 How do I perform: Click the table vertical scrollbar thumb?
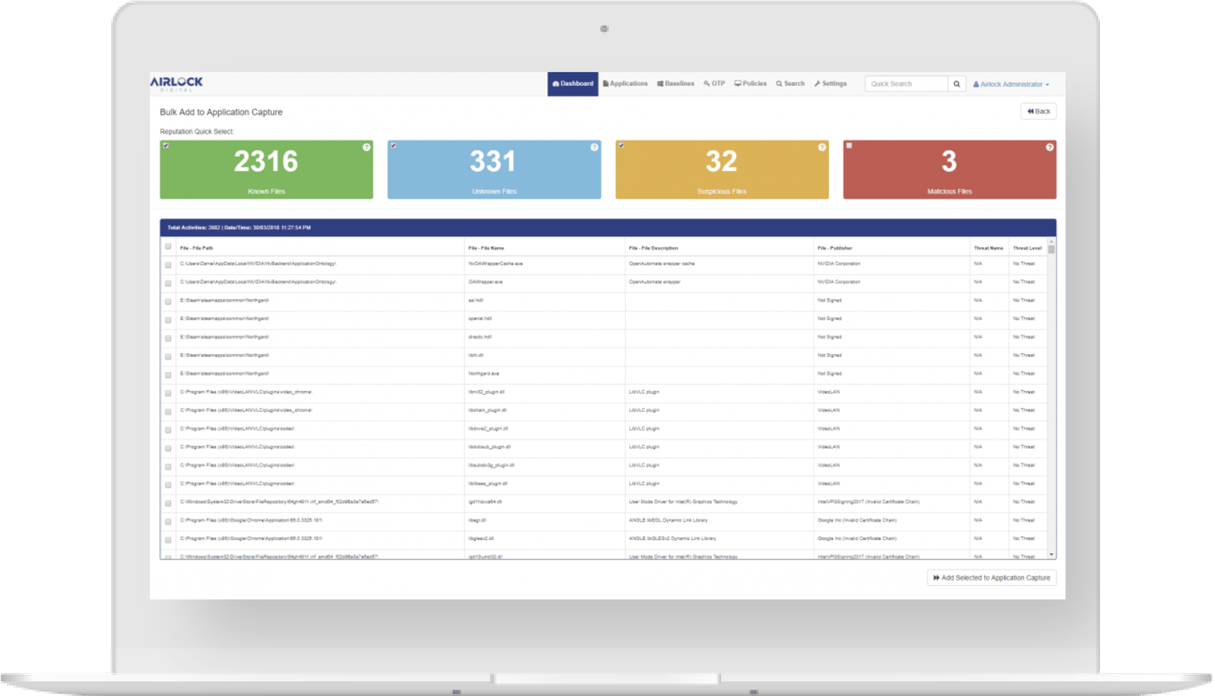[1051, 250]
